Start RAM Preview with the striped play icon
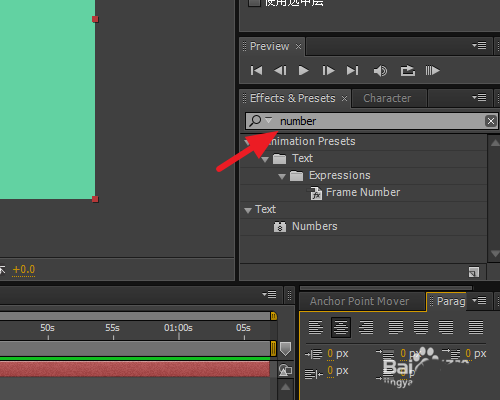This screenshot has width=500, height=400. coord(432,71)
